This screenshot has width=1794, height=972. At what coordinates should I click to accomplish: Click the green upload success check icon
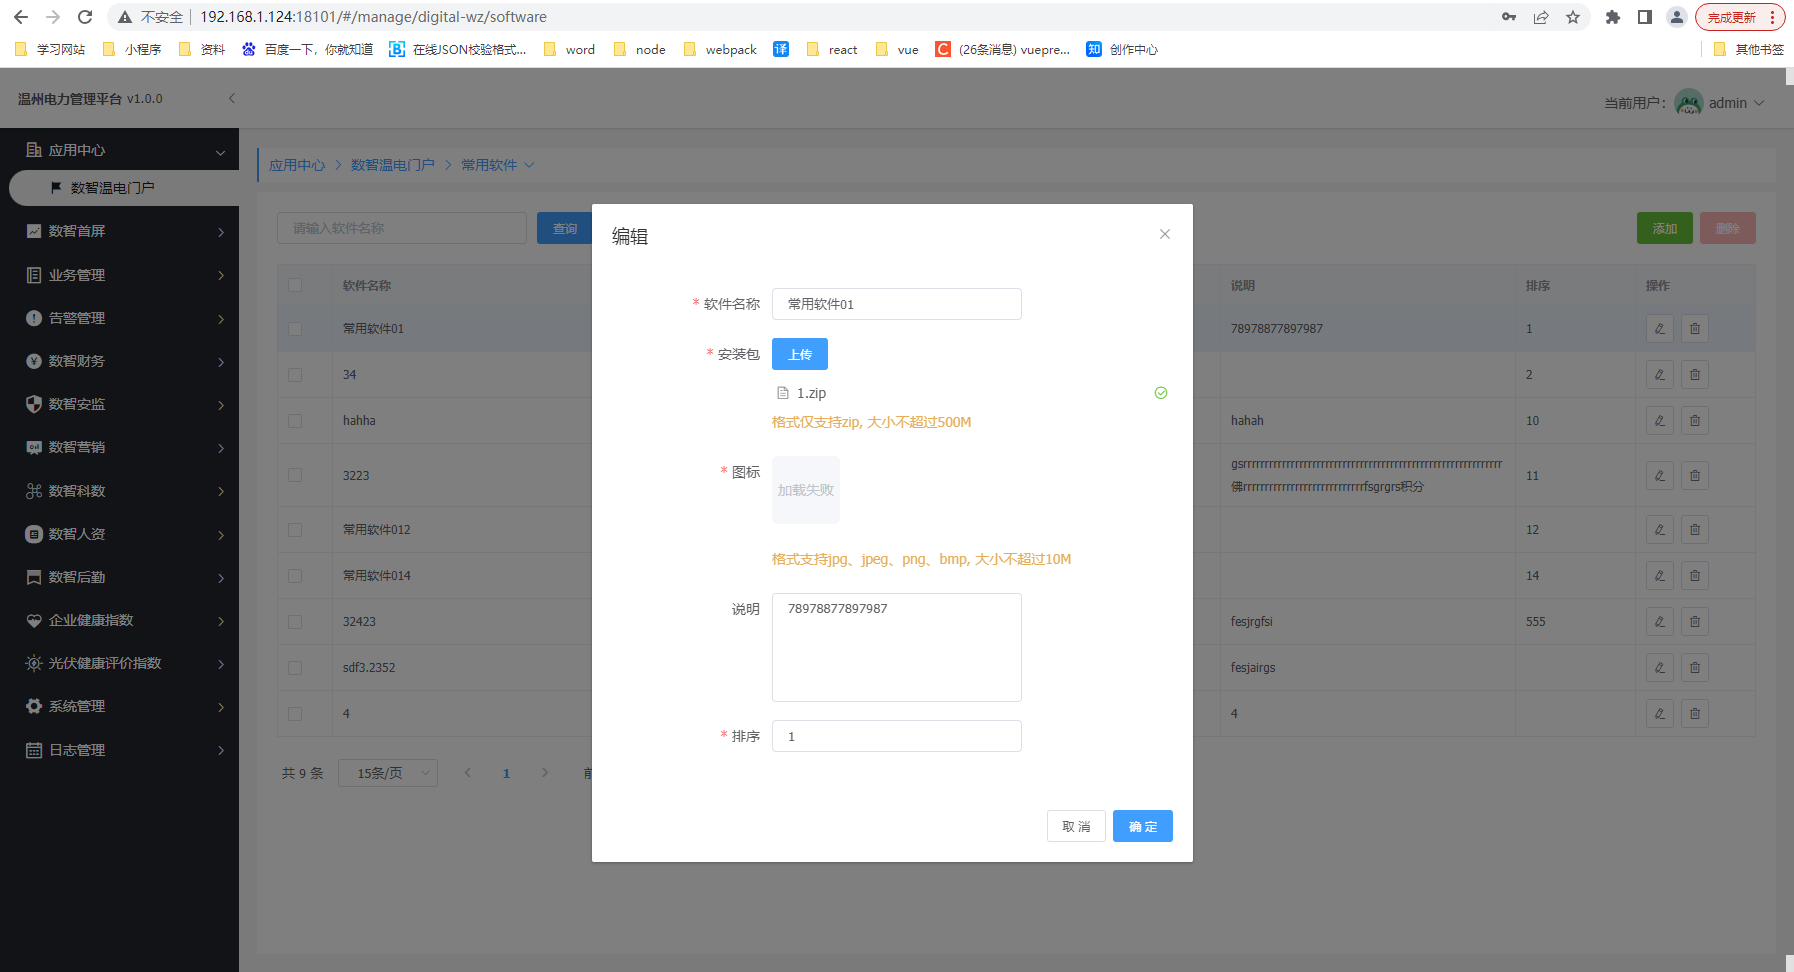1161,393
